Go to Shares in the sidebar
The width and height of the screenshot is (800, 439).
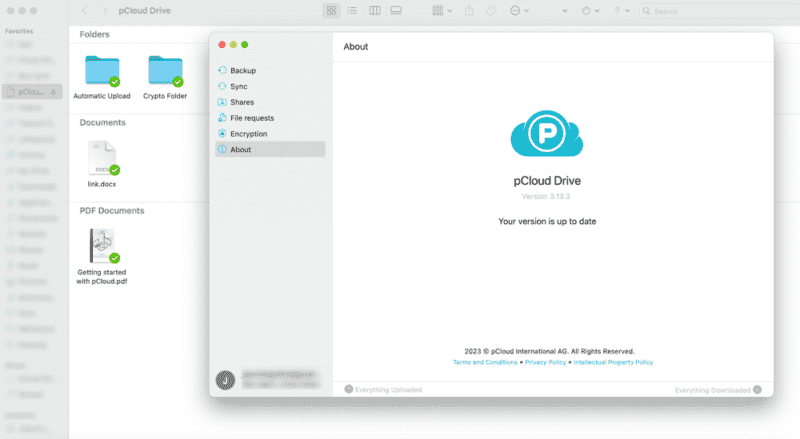tap(241, 102)
